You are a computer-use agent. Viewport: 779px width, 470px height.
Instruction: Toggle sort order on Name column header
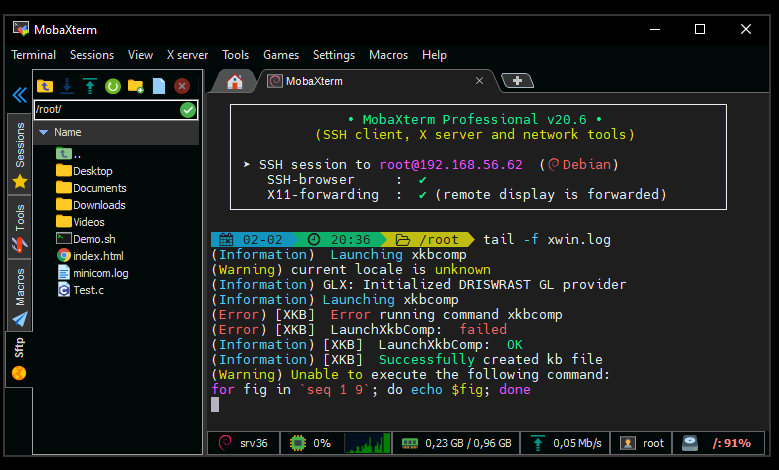[68, 132]
